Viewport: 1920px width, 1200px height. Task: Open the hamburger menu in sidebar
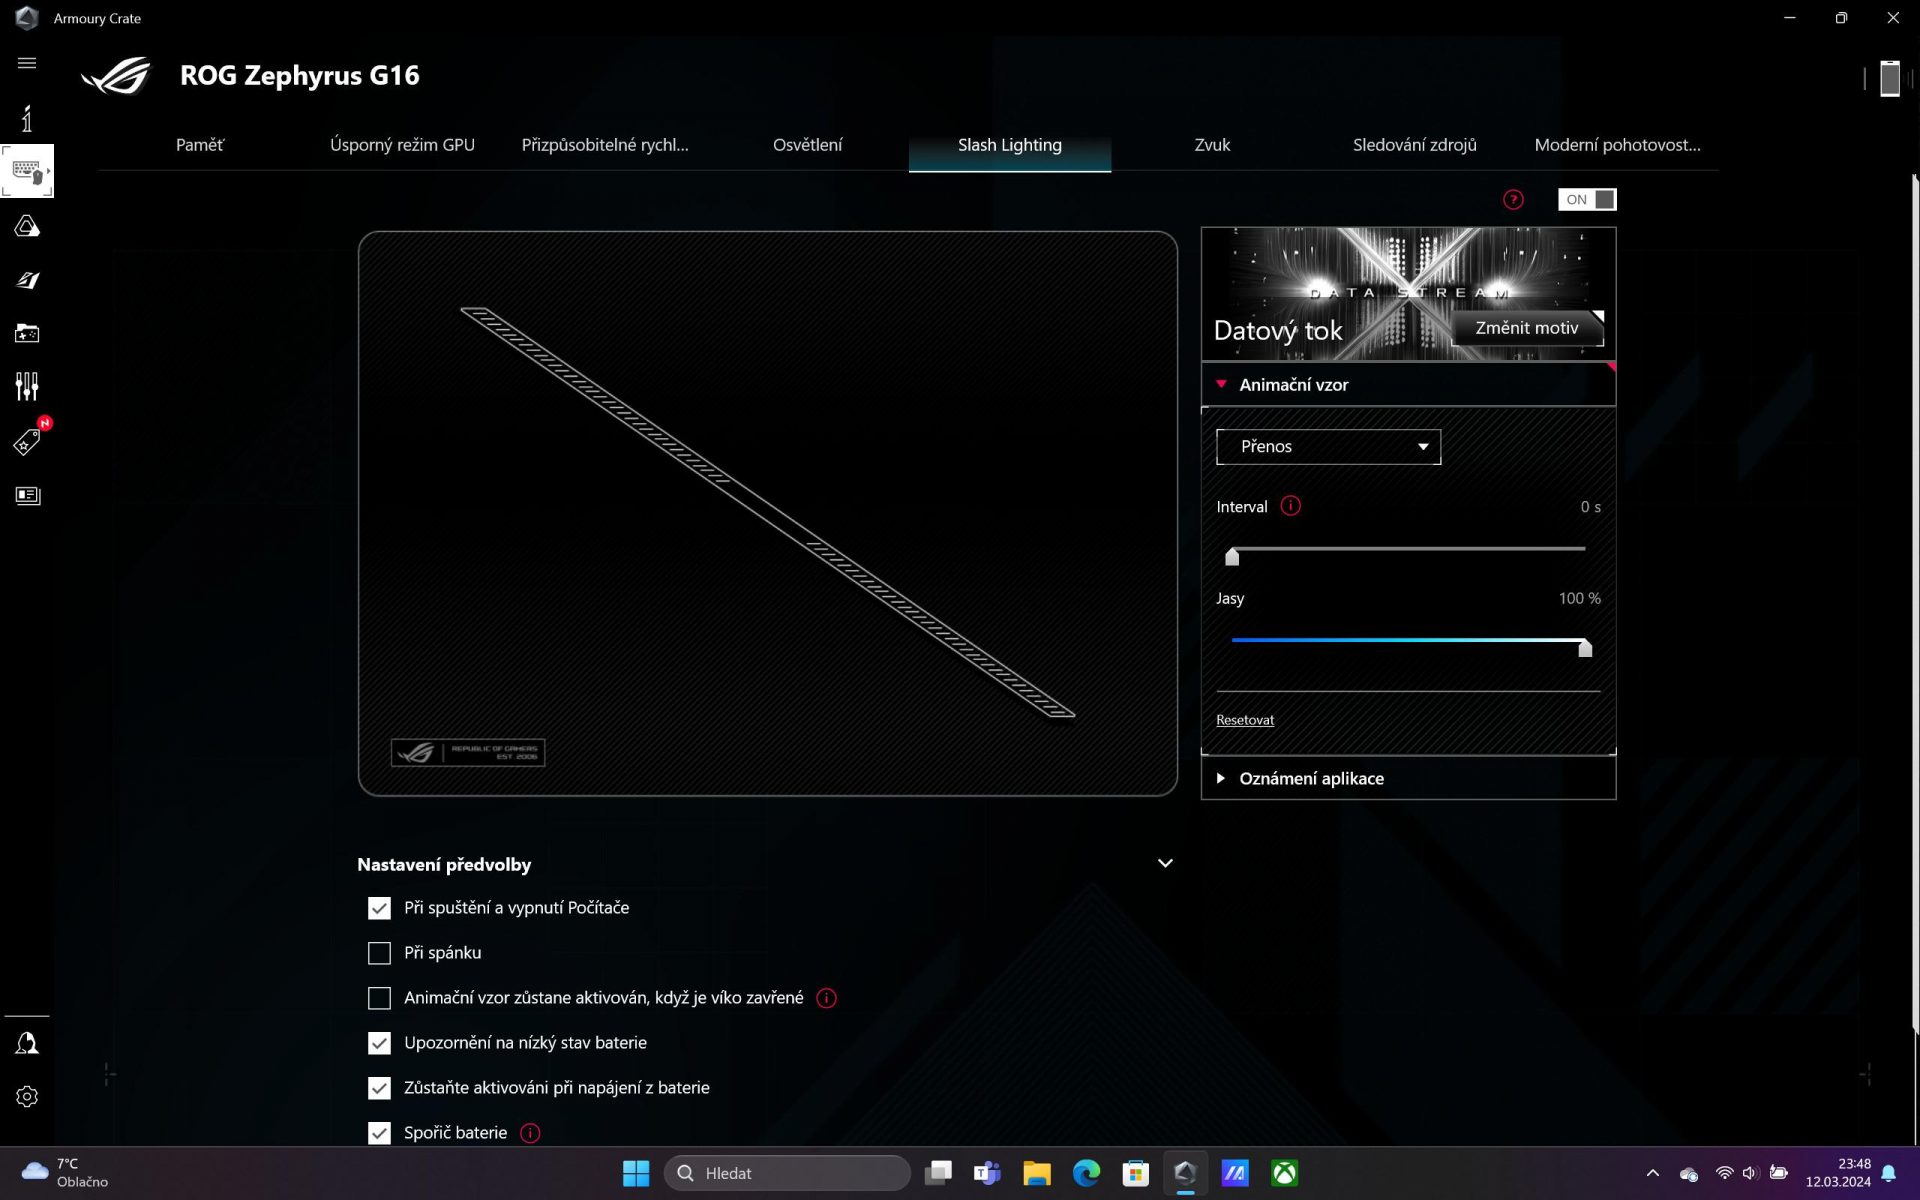[x=27, y=63]
